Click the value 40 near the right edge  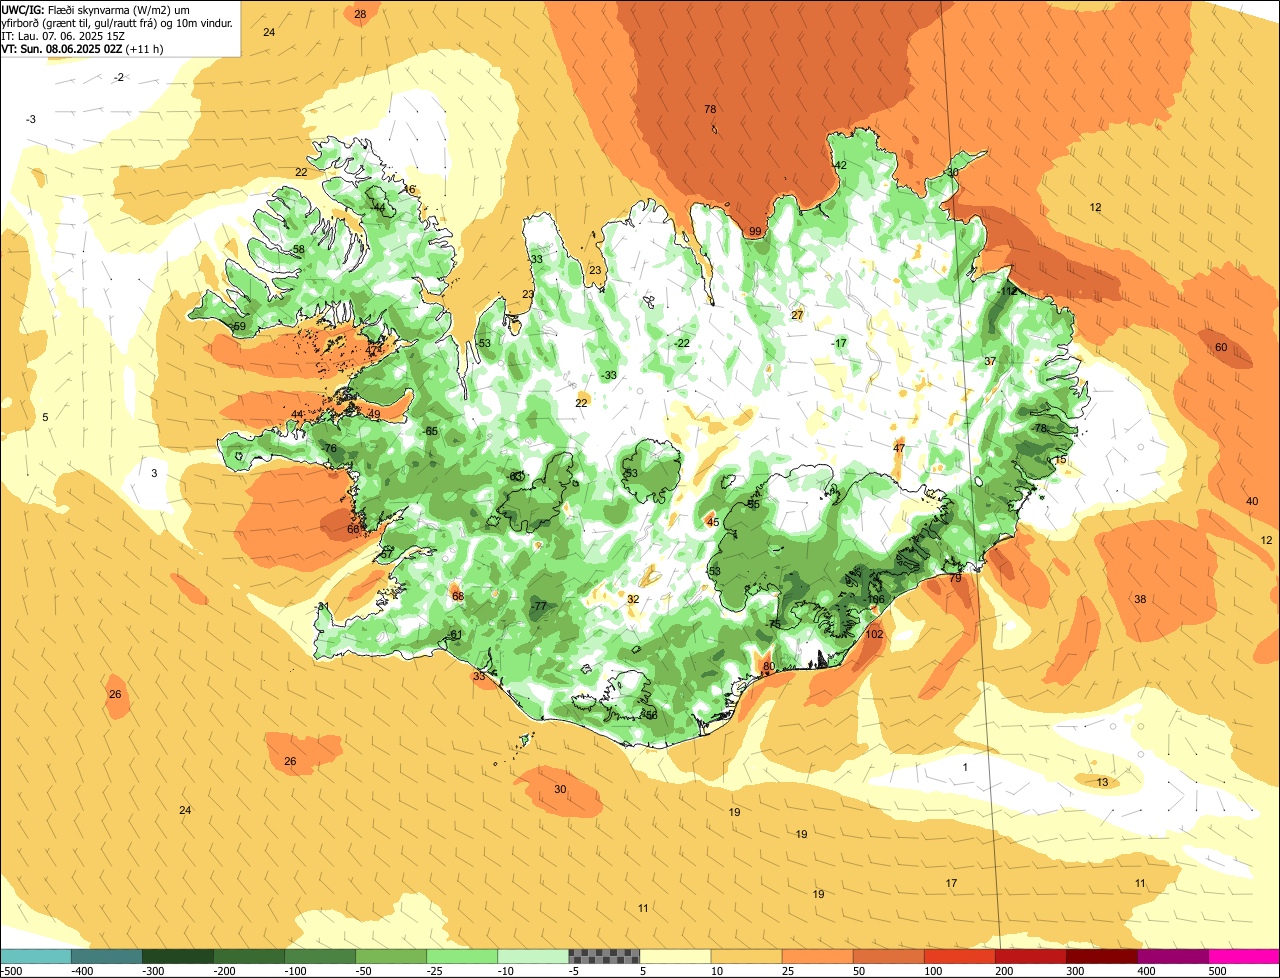[1252, 502]
